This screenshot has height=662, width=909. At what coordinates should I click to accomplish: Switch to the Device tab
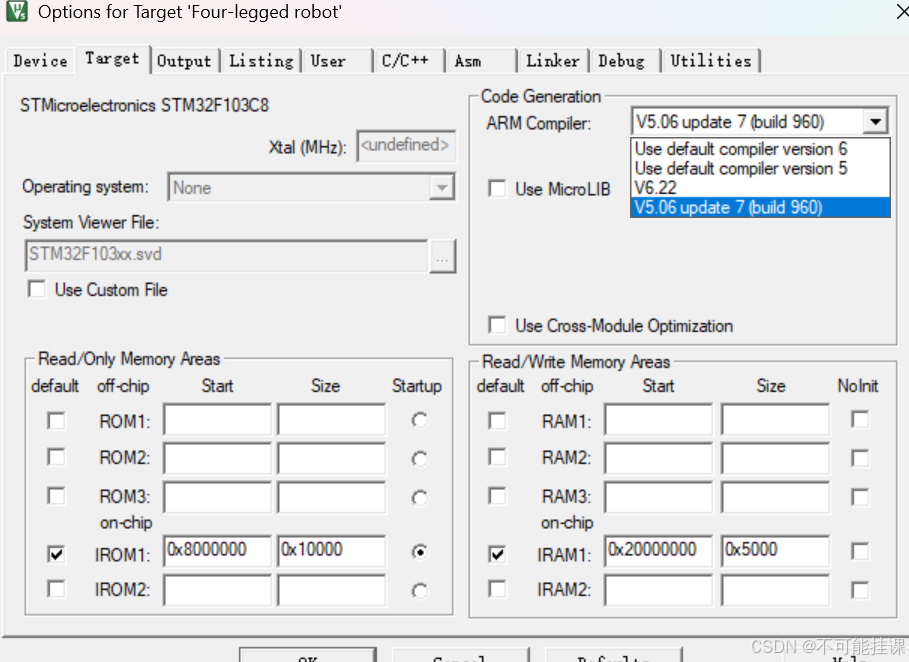pos(40,60)
